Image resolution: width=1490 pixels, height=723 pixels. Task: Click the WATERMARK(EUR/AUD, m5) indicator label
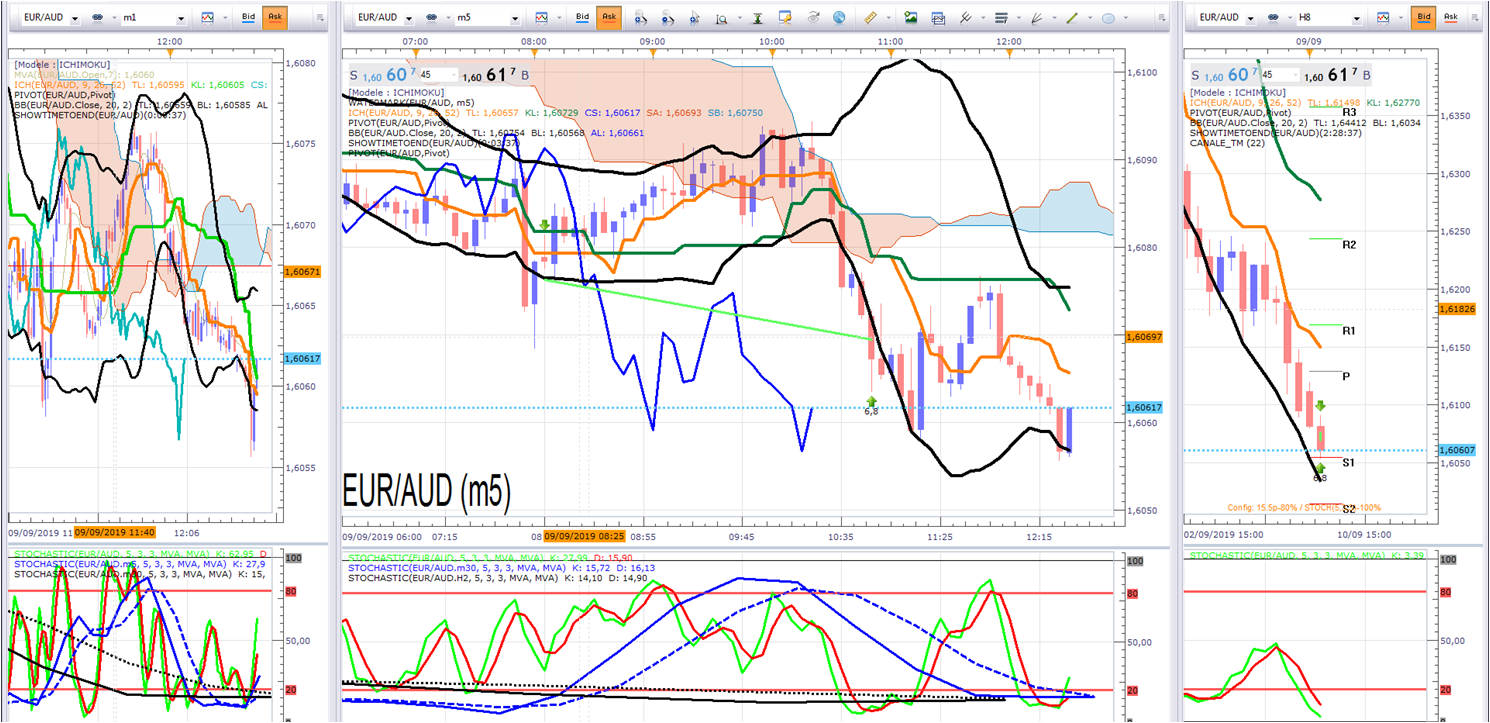point(411,102)
